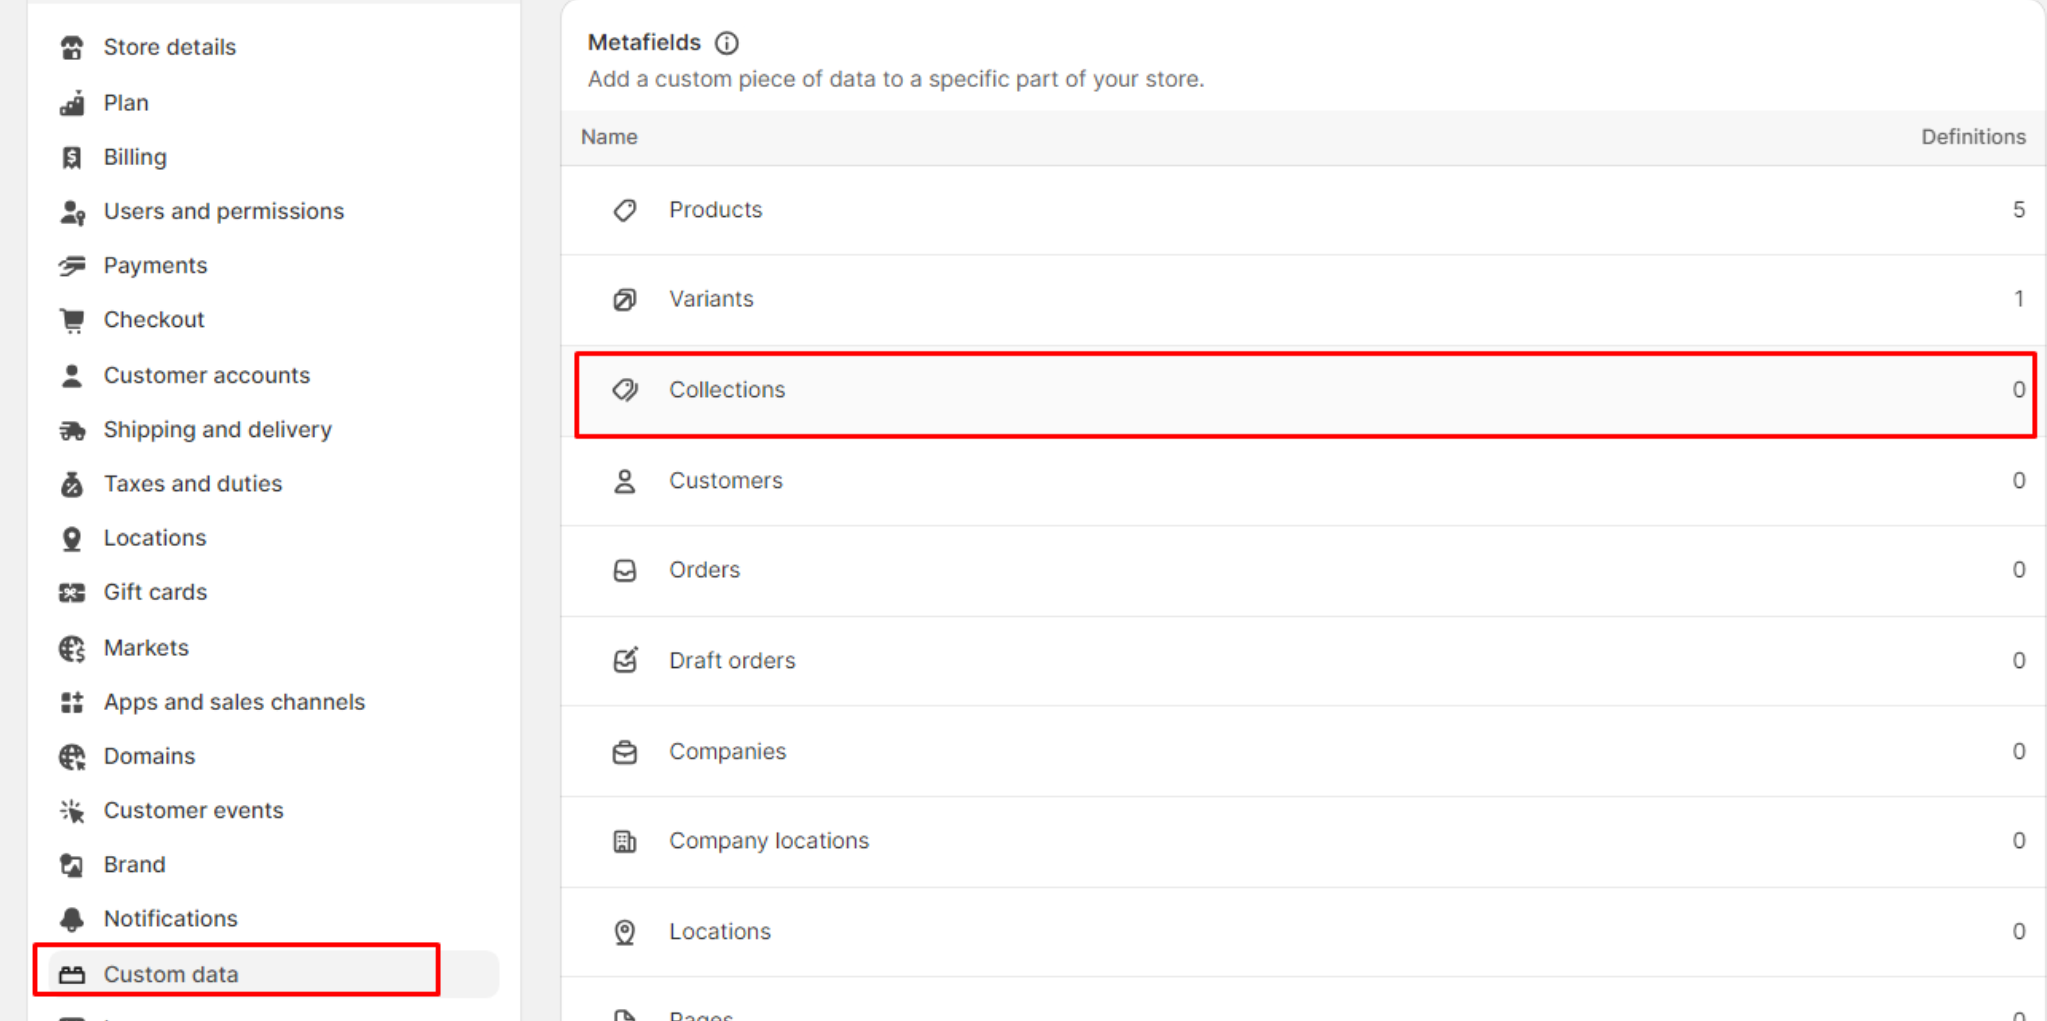Open Orders metafield definitions
The width and height of the screenshot is (2047, 1021).
coord(1303,571)
